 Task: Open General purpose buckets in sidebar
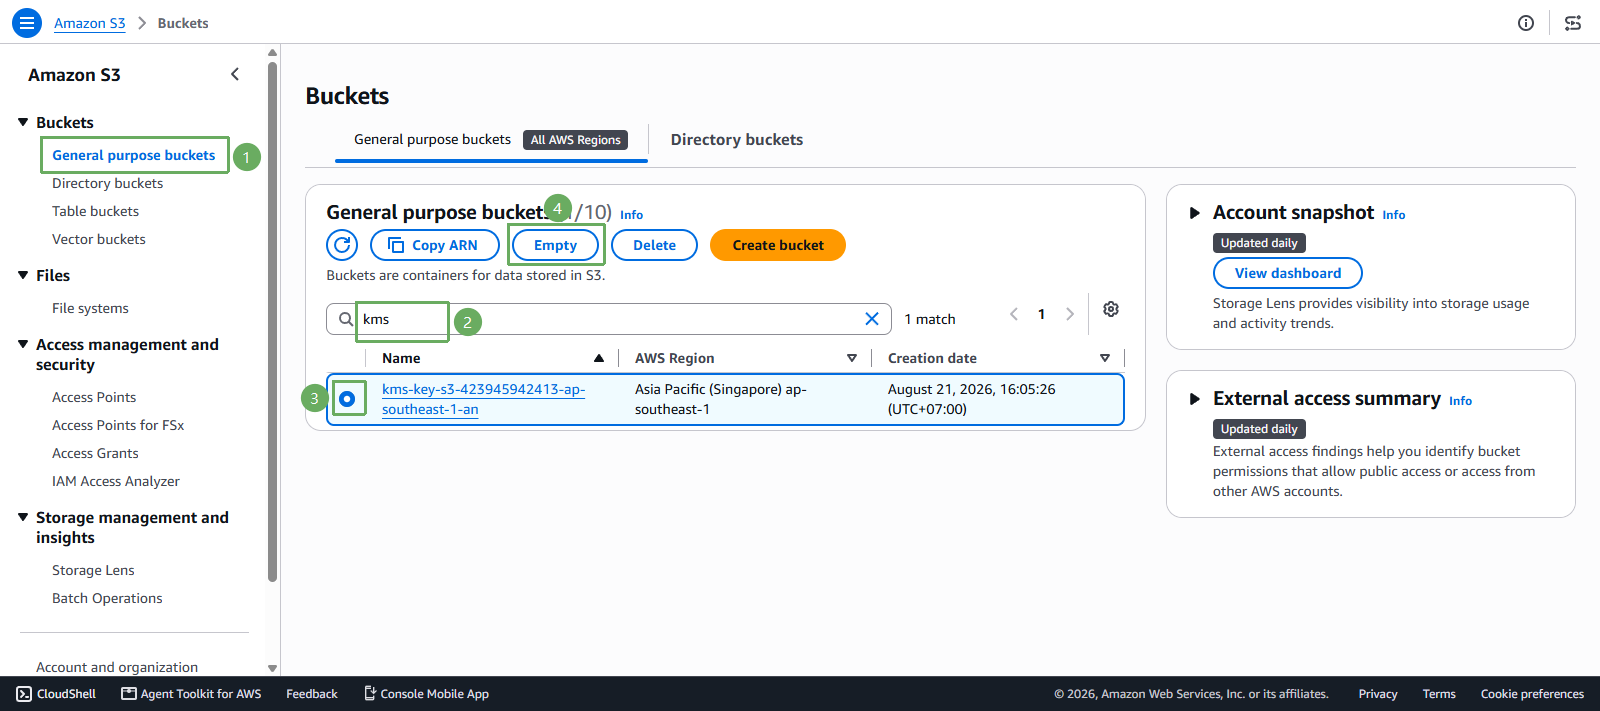click(x=134, y=155)
